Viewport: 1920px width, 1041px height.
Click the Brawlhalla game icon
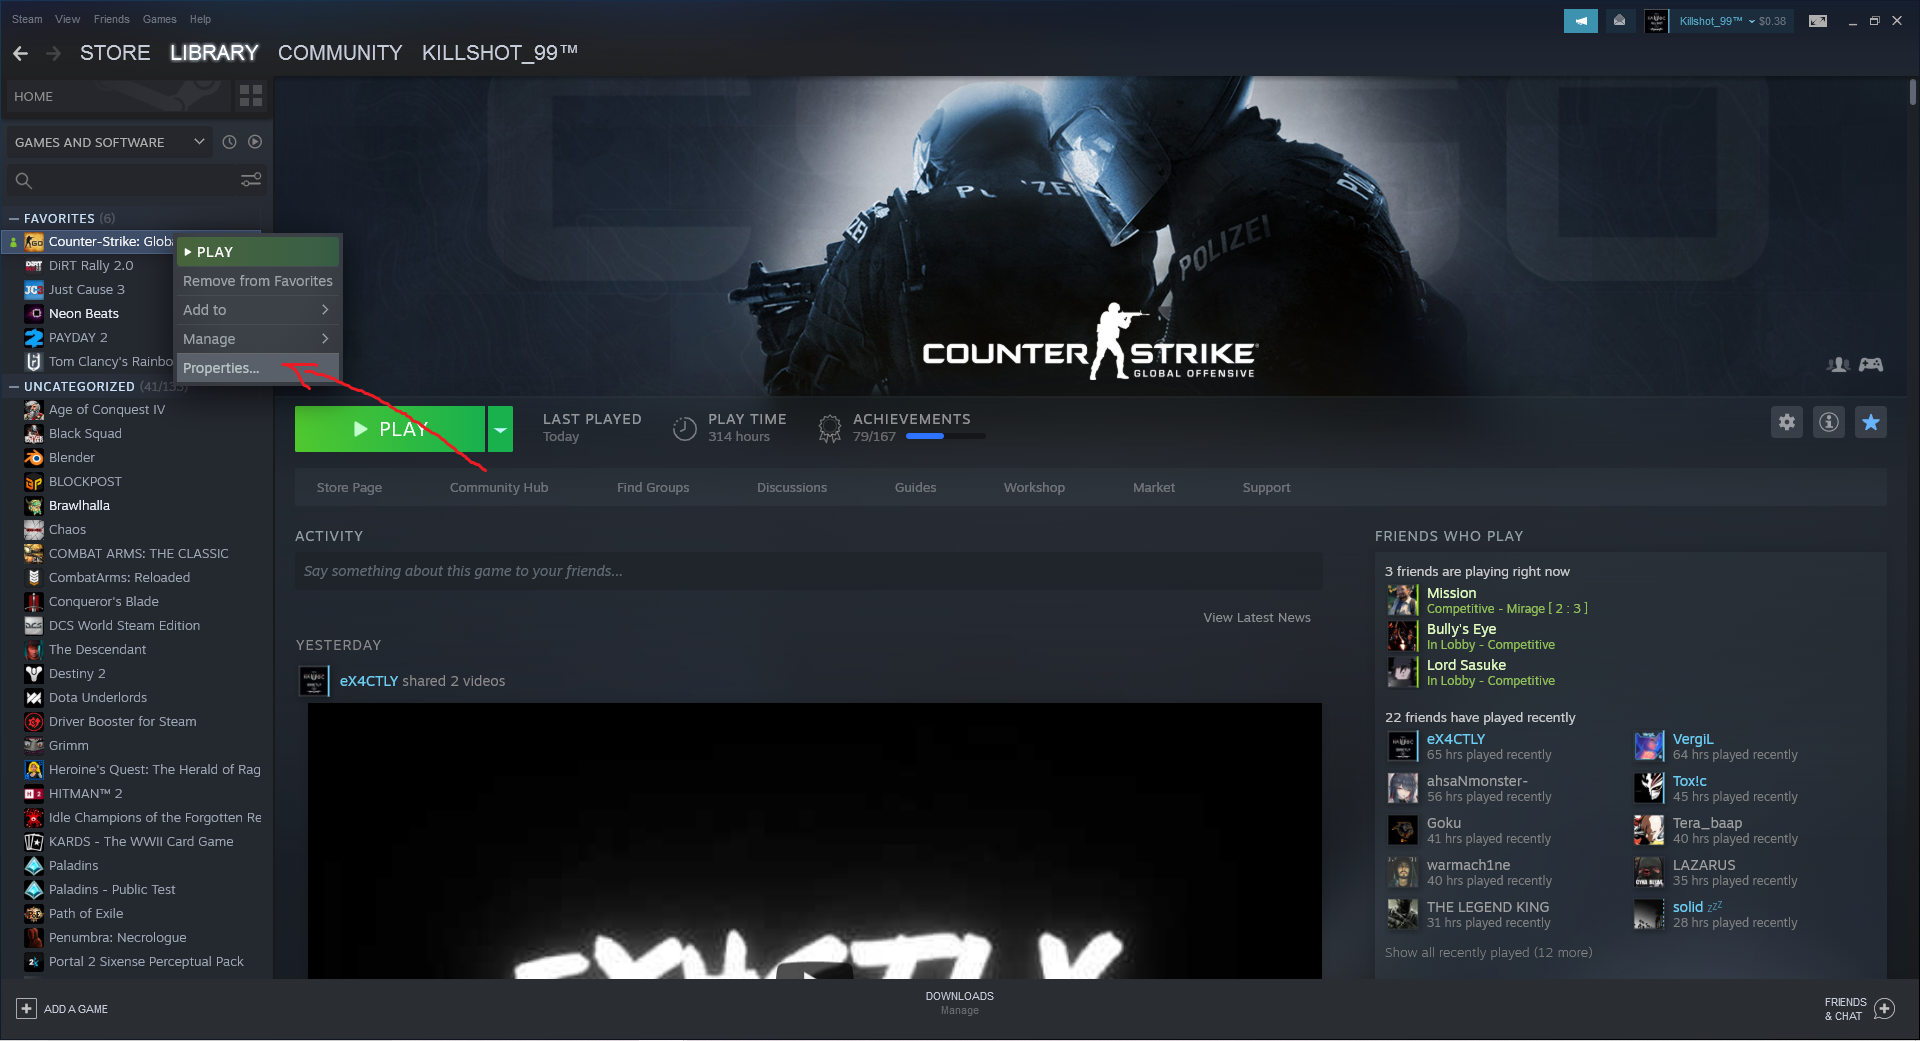[34, 506]
